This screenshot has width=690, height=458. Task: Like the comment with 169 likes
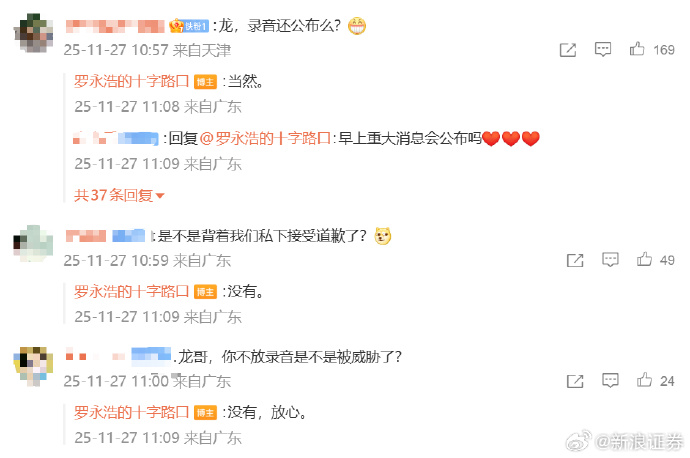click(636, 49)
